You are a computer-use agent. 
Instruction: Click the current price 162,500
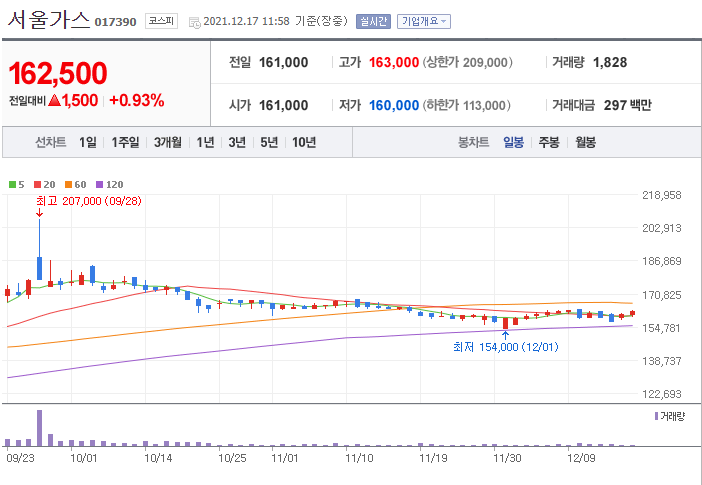(x=58, y=73)
